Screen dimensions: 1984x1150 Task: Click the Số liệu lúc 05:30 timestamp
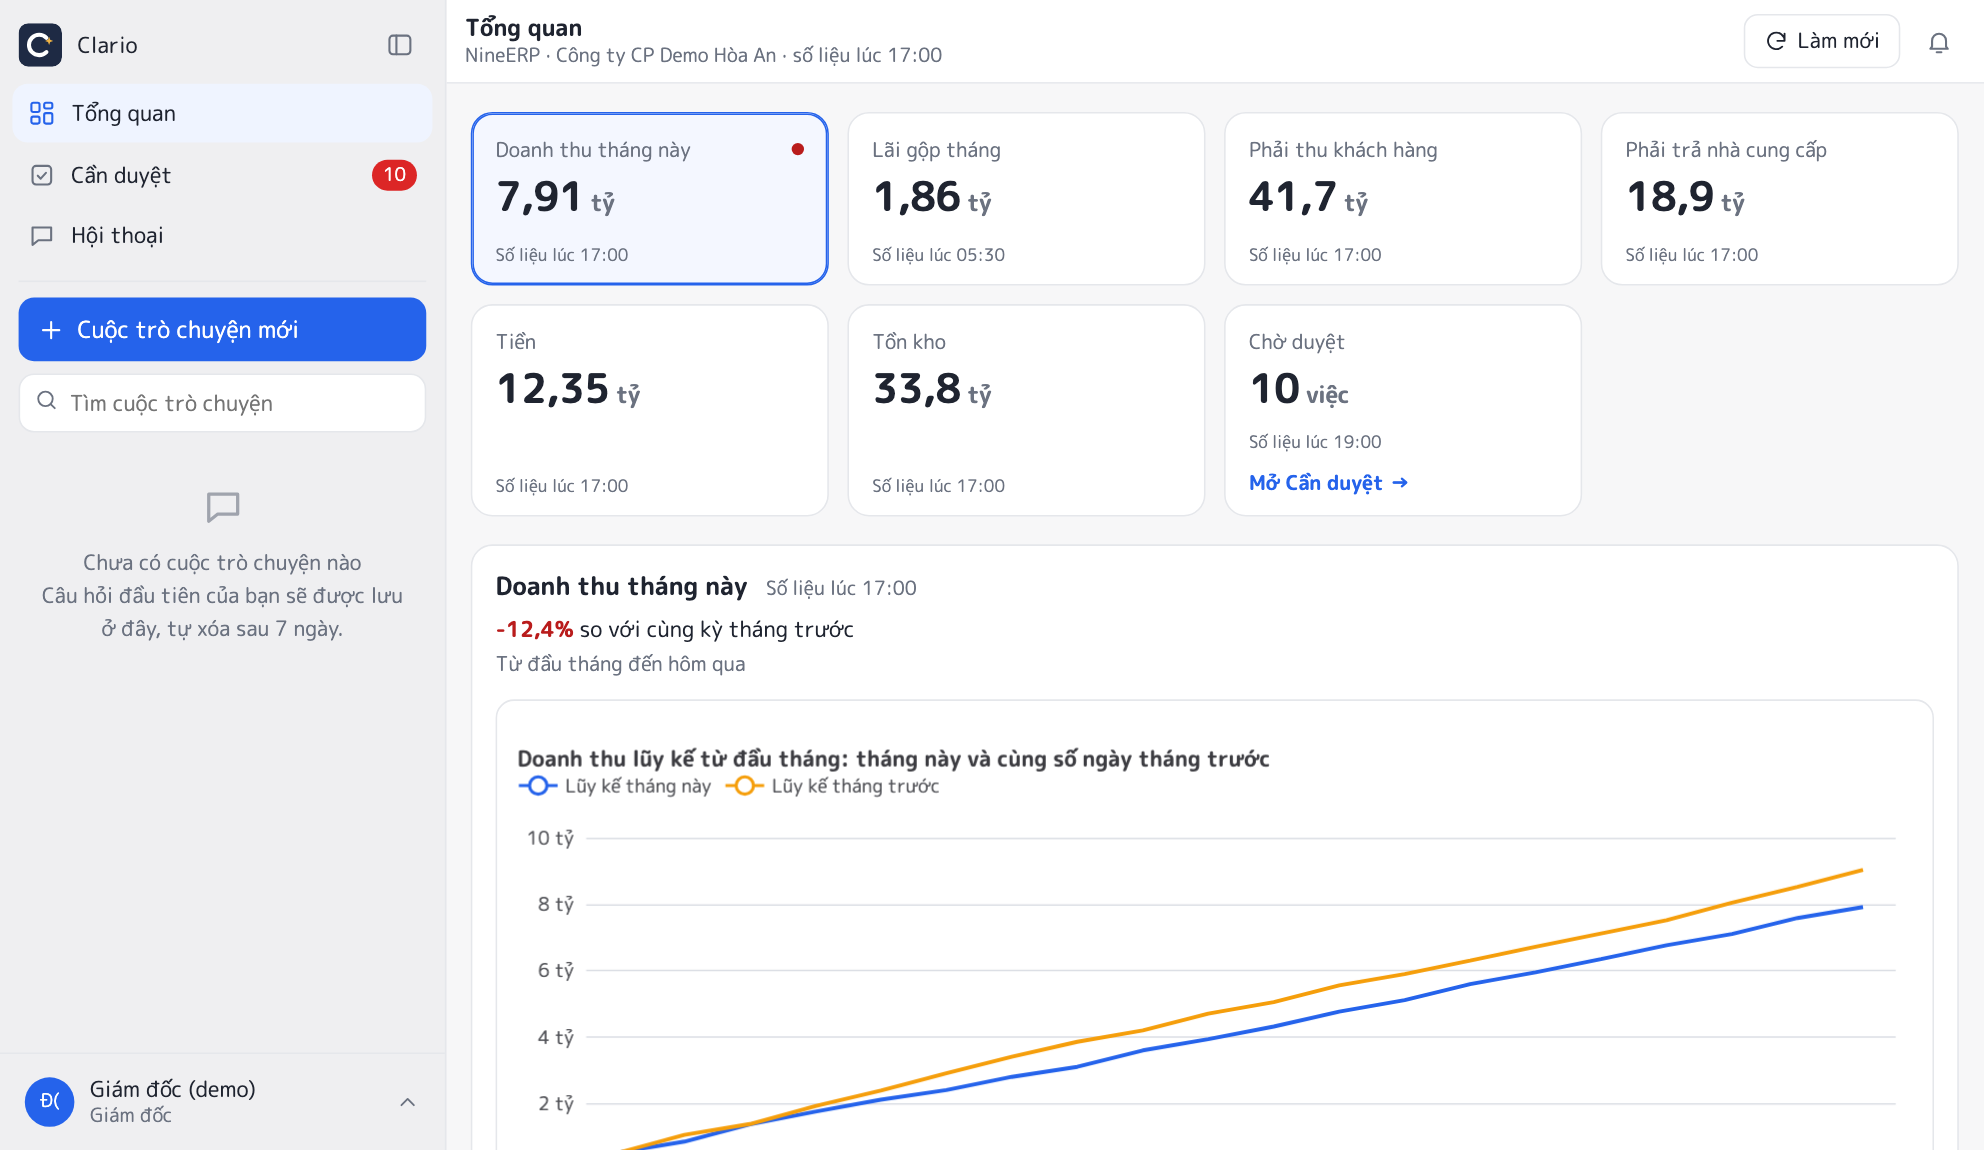coord(938,255)
